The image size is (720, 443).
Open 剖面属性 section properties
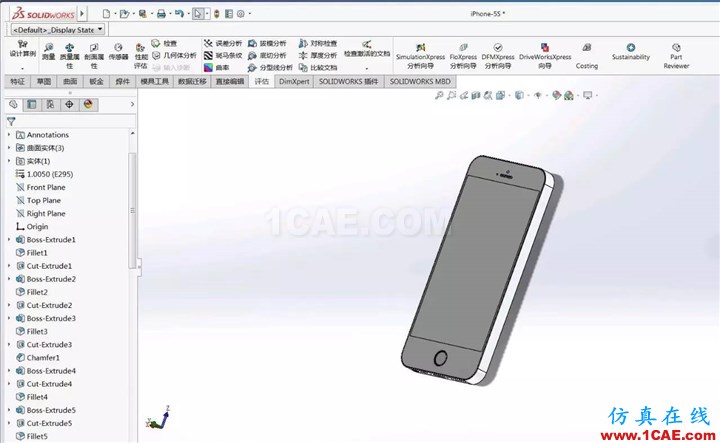coord(94,56)
